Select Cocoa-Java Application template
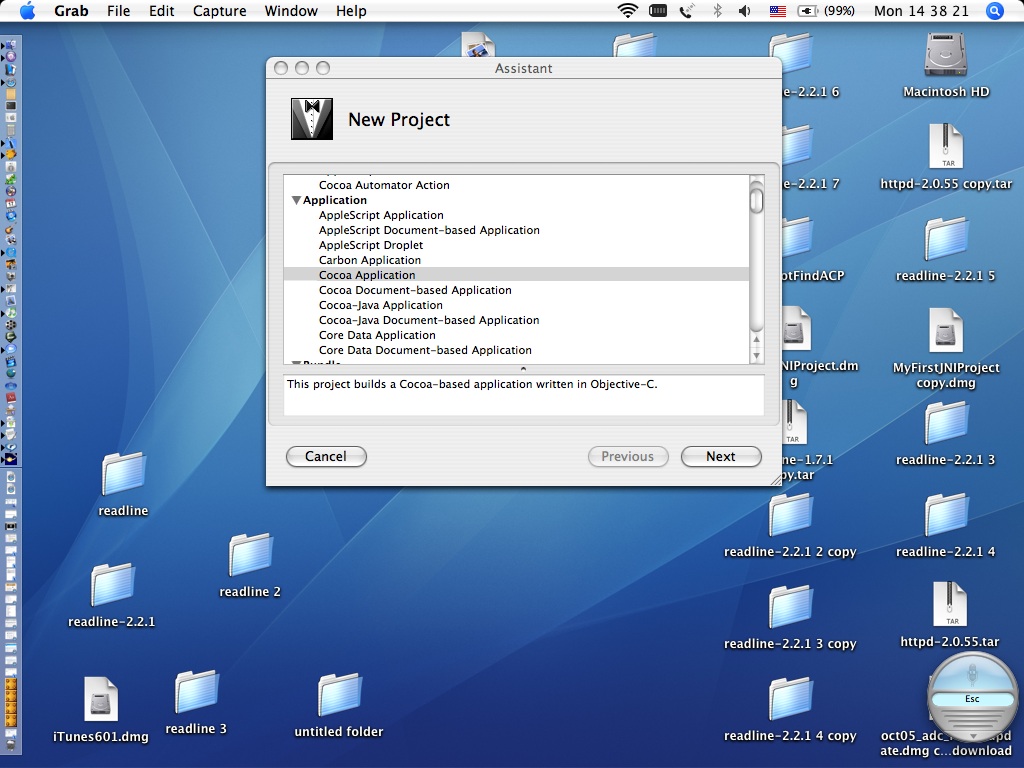The width and height of the screenshot is (1024, 768). tap(381, 306)
